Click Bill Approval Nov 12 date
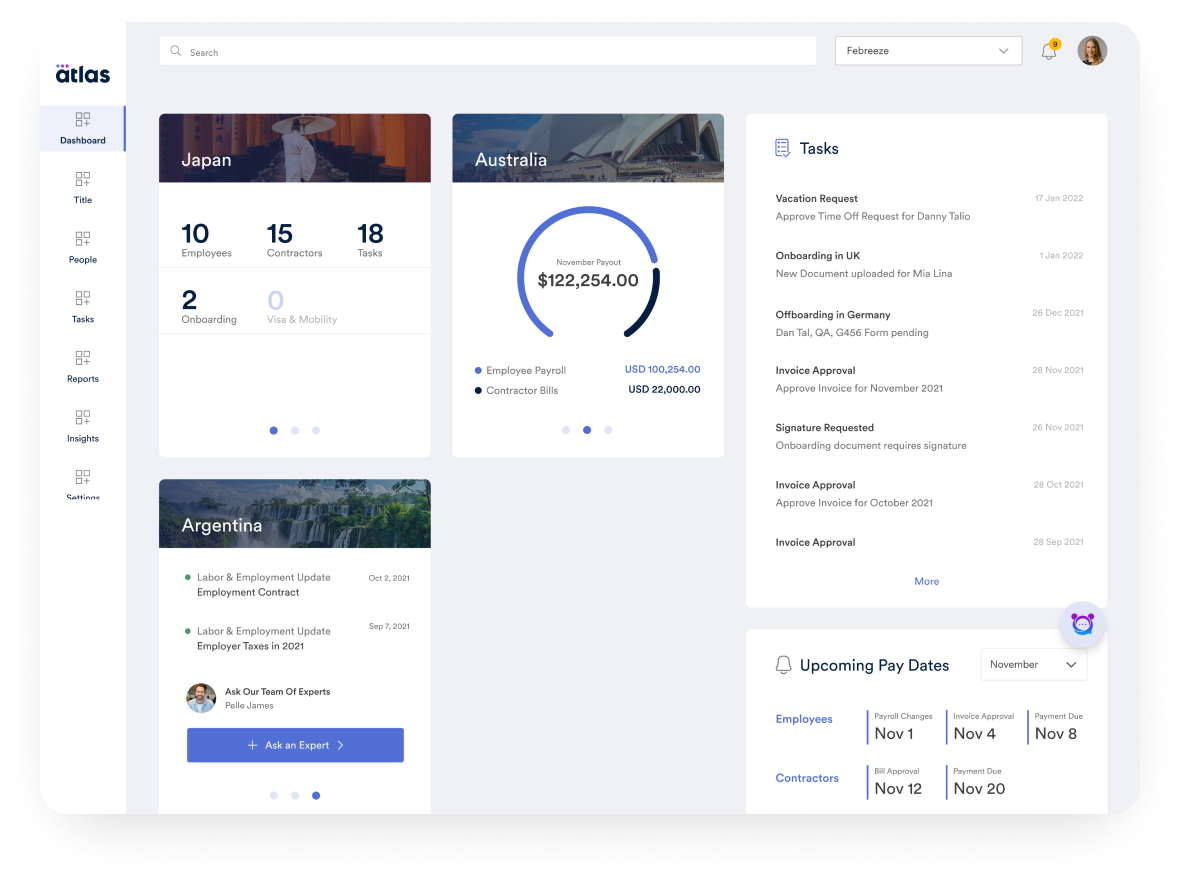 (x=897, y=782)
